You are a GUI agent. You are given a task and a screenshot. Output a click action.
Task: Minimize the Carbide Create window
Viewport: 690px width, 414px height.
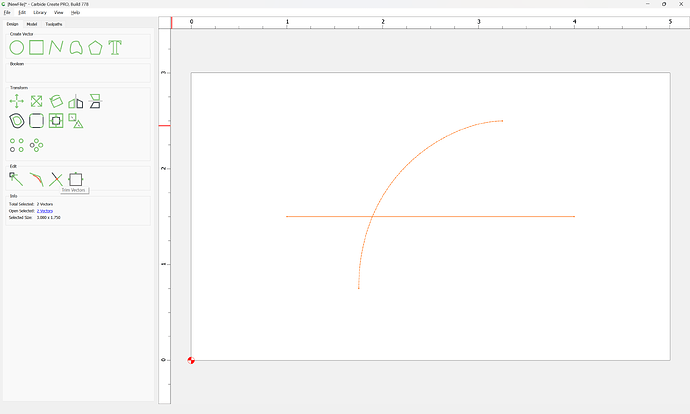[x=648, y=4]
